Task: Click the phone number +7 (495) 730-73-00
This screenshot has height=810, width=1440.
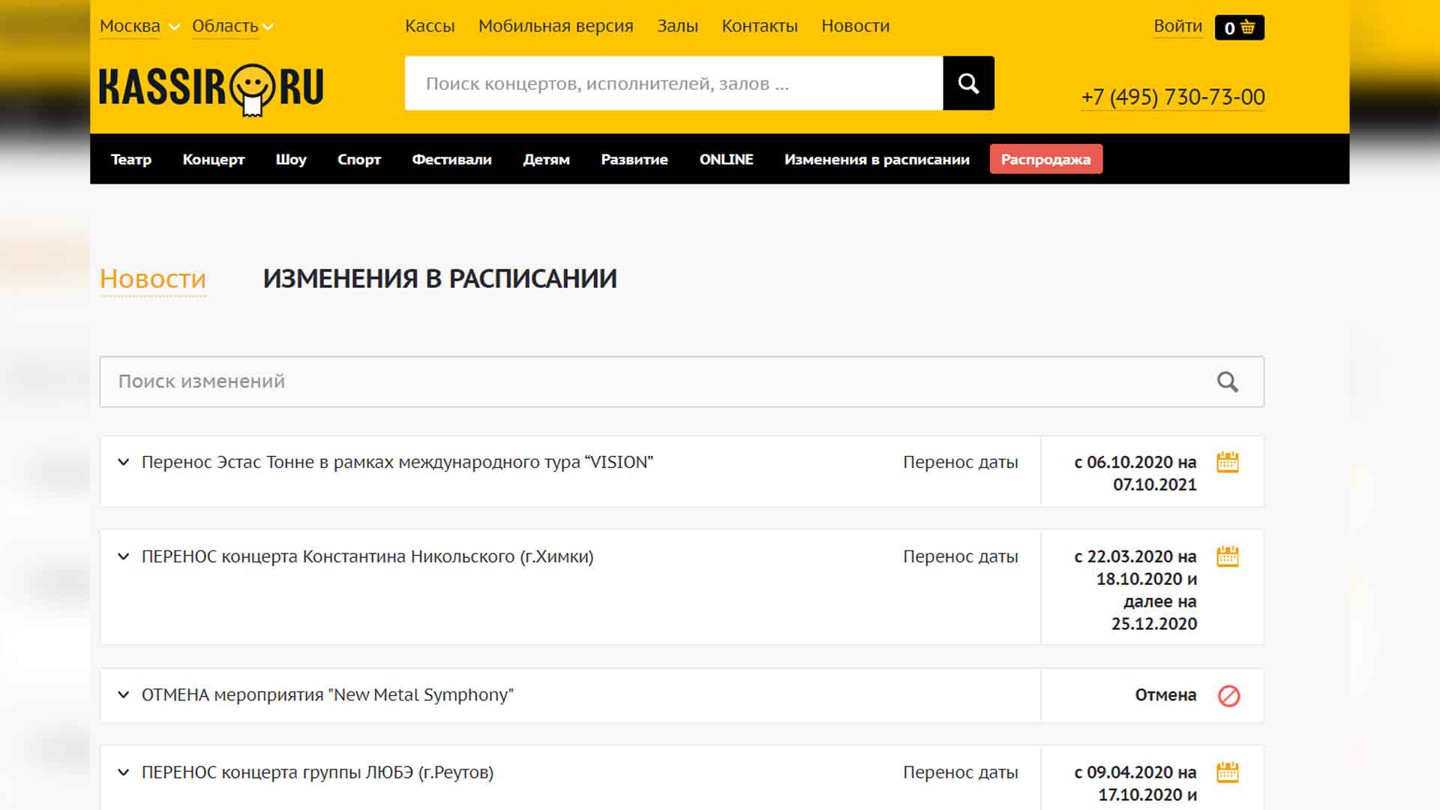Action: point(1173,97)
